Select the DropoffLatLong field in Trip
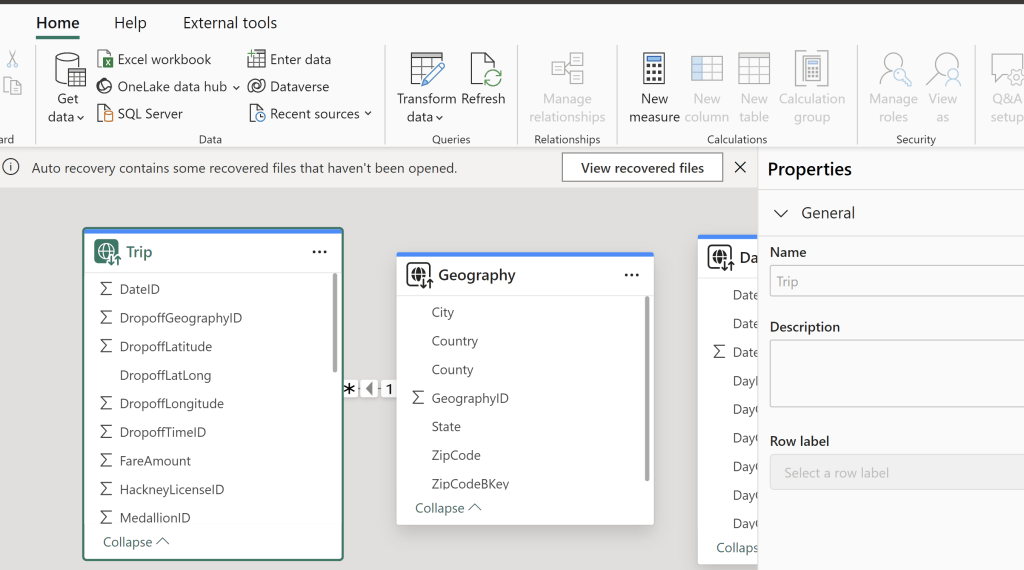Image resolution: width=1024 pixels, height=570 pixels. tap(165, 375)
